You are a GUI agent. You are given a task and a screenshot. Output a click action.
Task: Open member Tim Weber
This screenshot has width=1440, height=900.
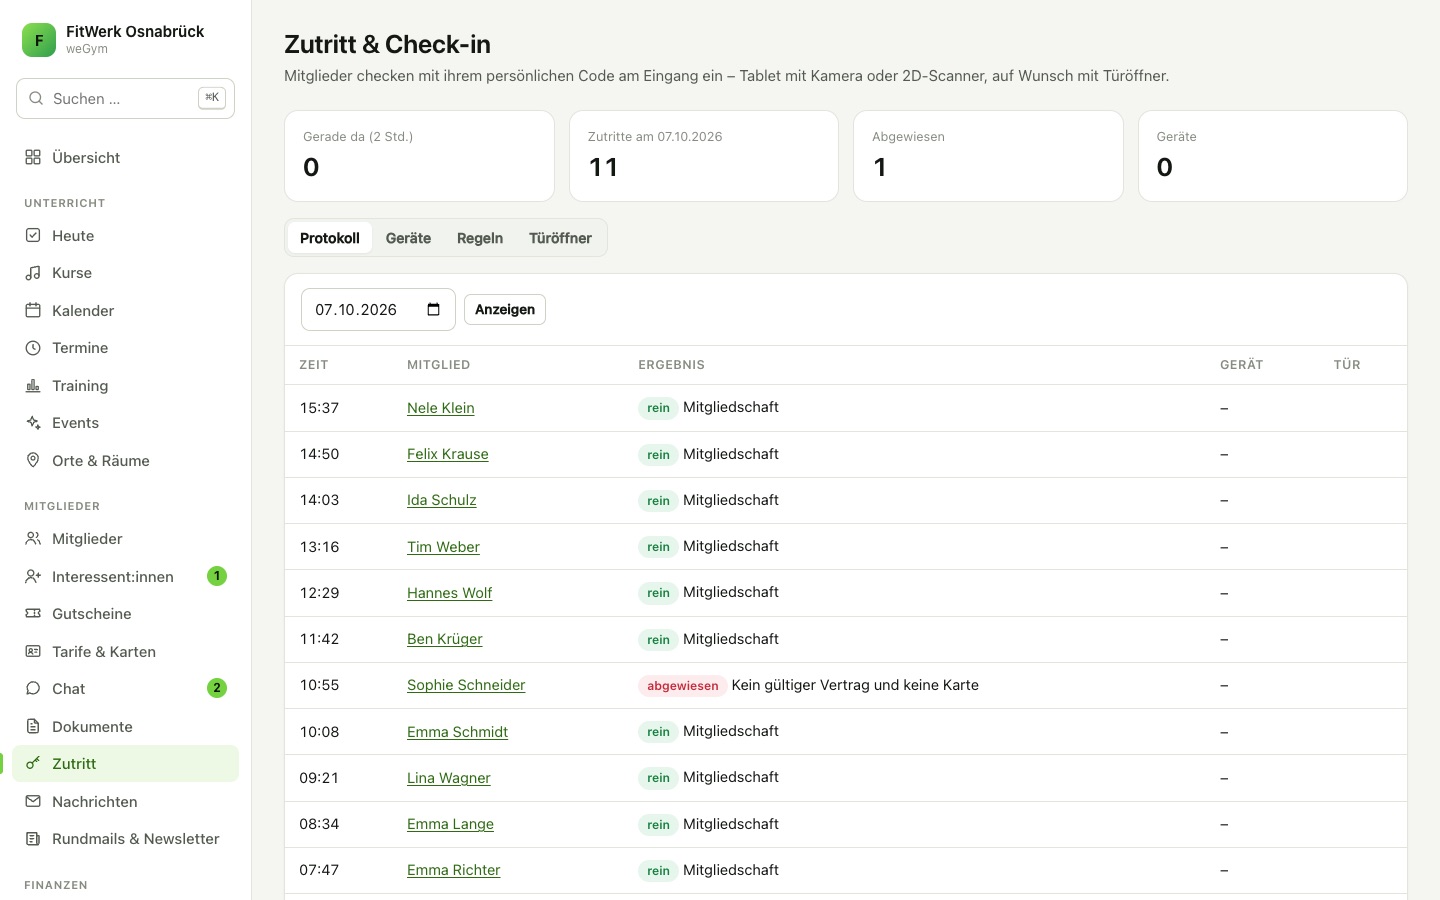pos(443,547)
